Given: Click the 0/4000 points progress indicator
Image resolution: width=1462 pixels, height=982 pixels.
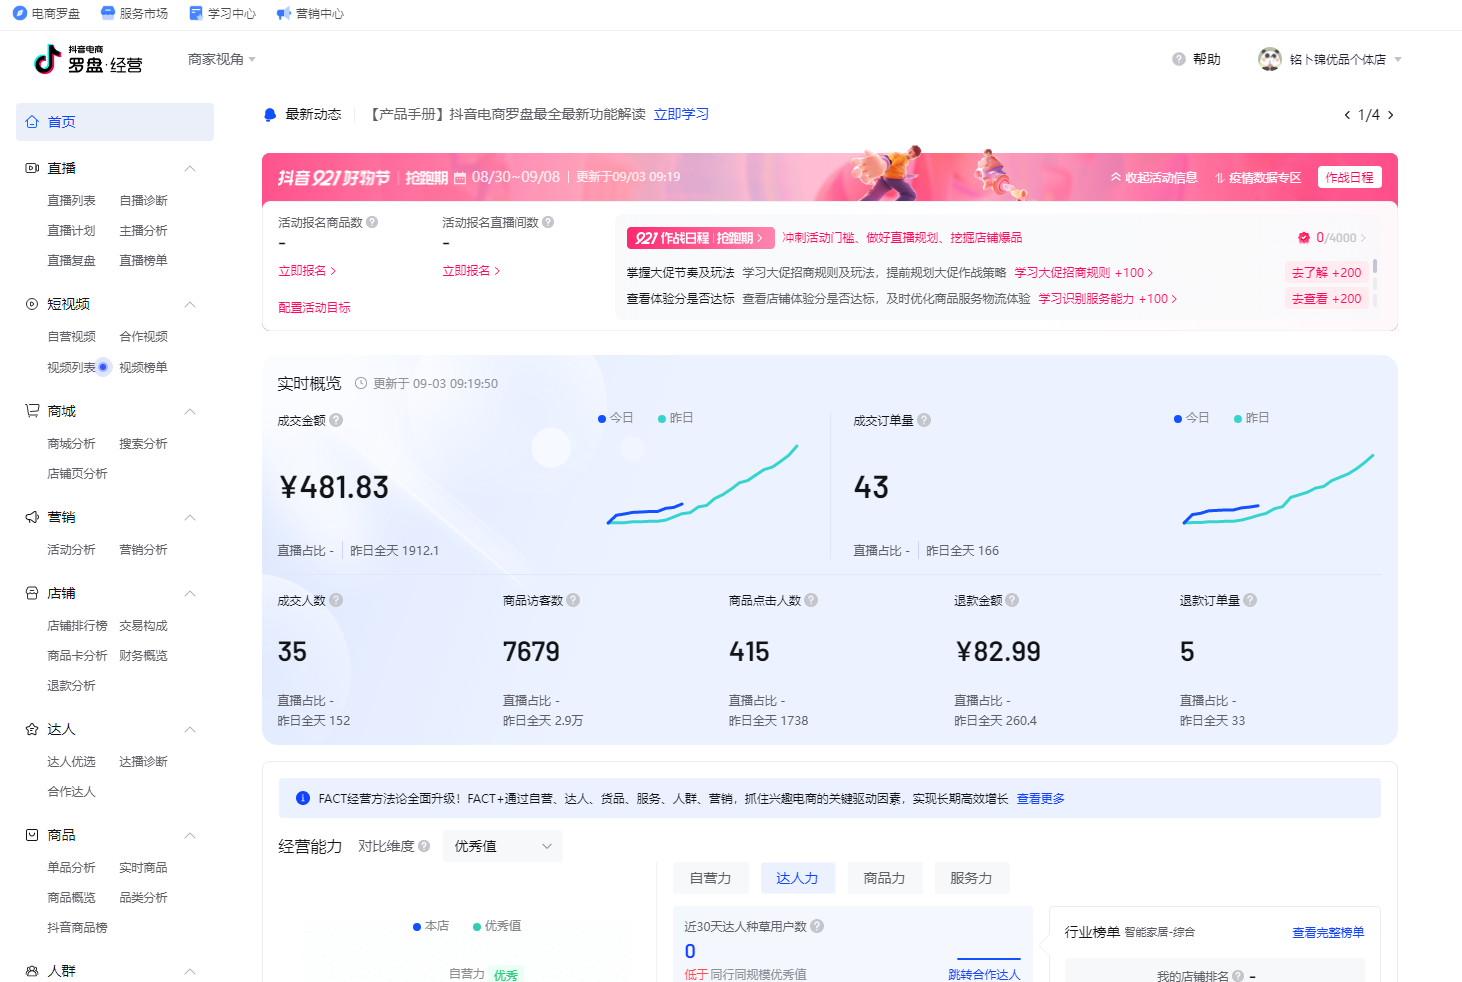Looking at the screenshot, I should [1331, 237].
